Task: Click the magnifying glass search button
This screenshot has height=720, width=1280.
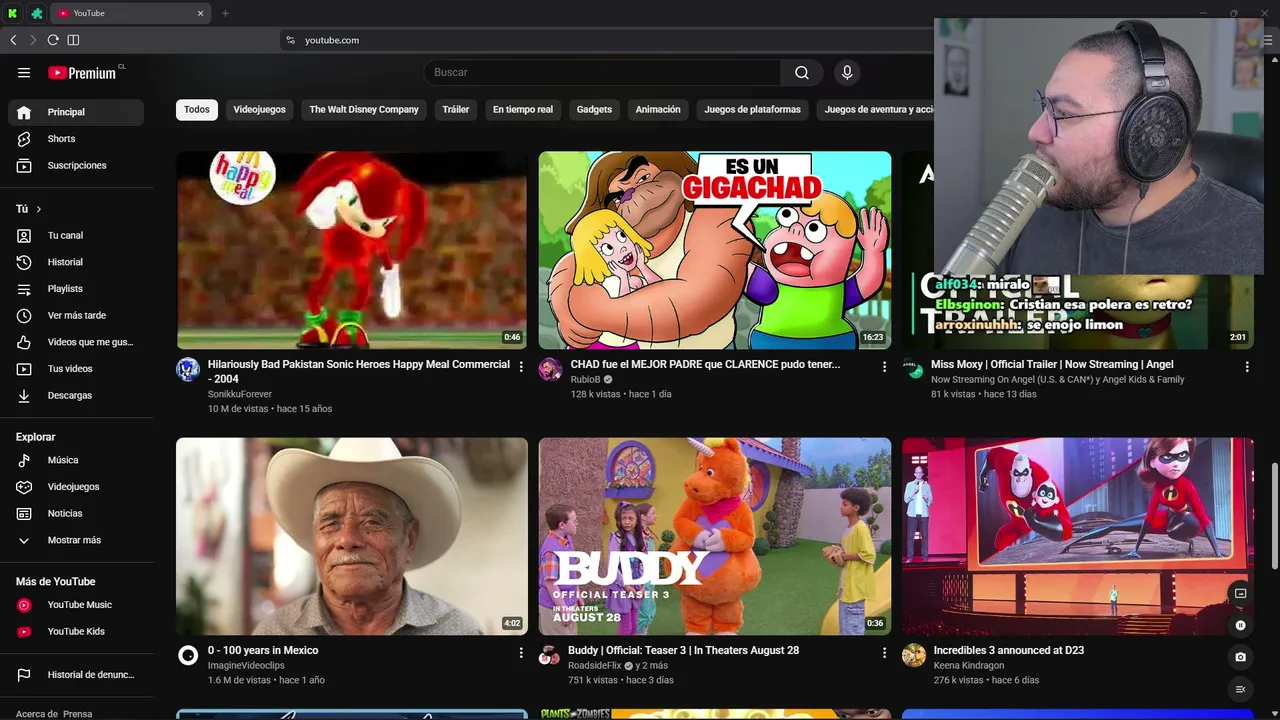Action: tap(802, 72)
